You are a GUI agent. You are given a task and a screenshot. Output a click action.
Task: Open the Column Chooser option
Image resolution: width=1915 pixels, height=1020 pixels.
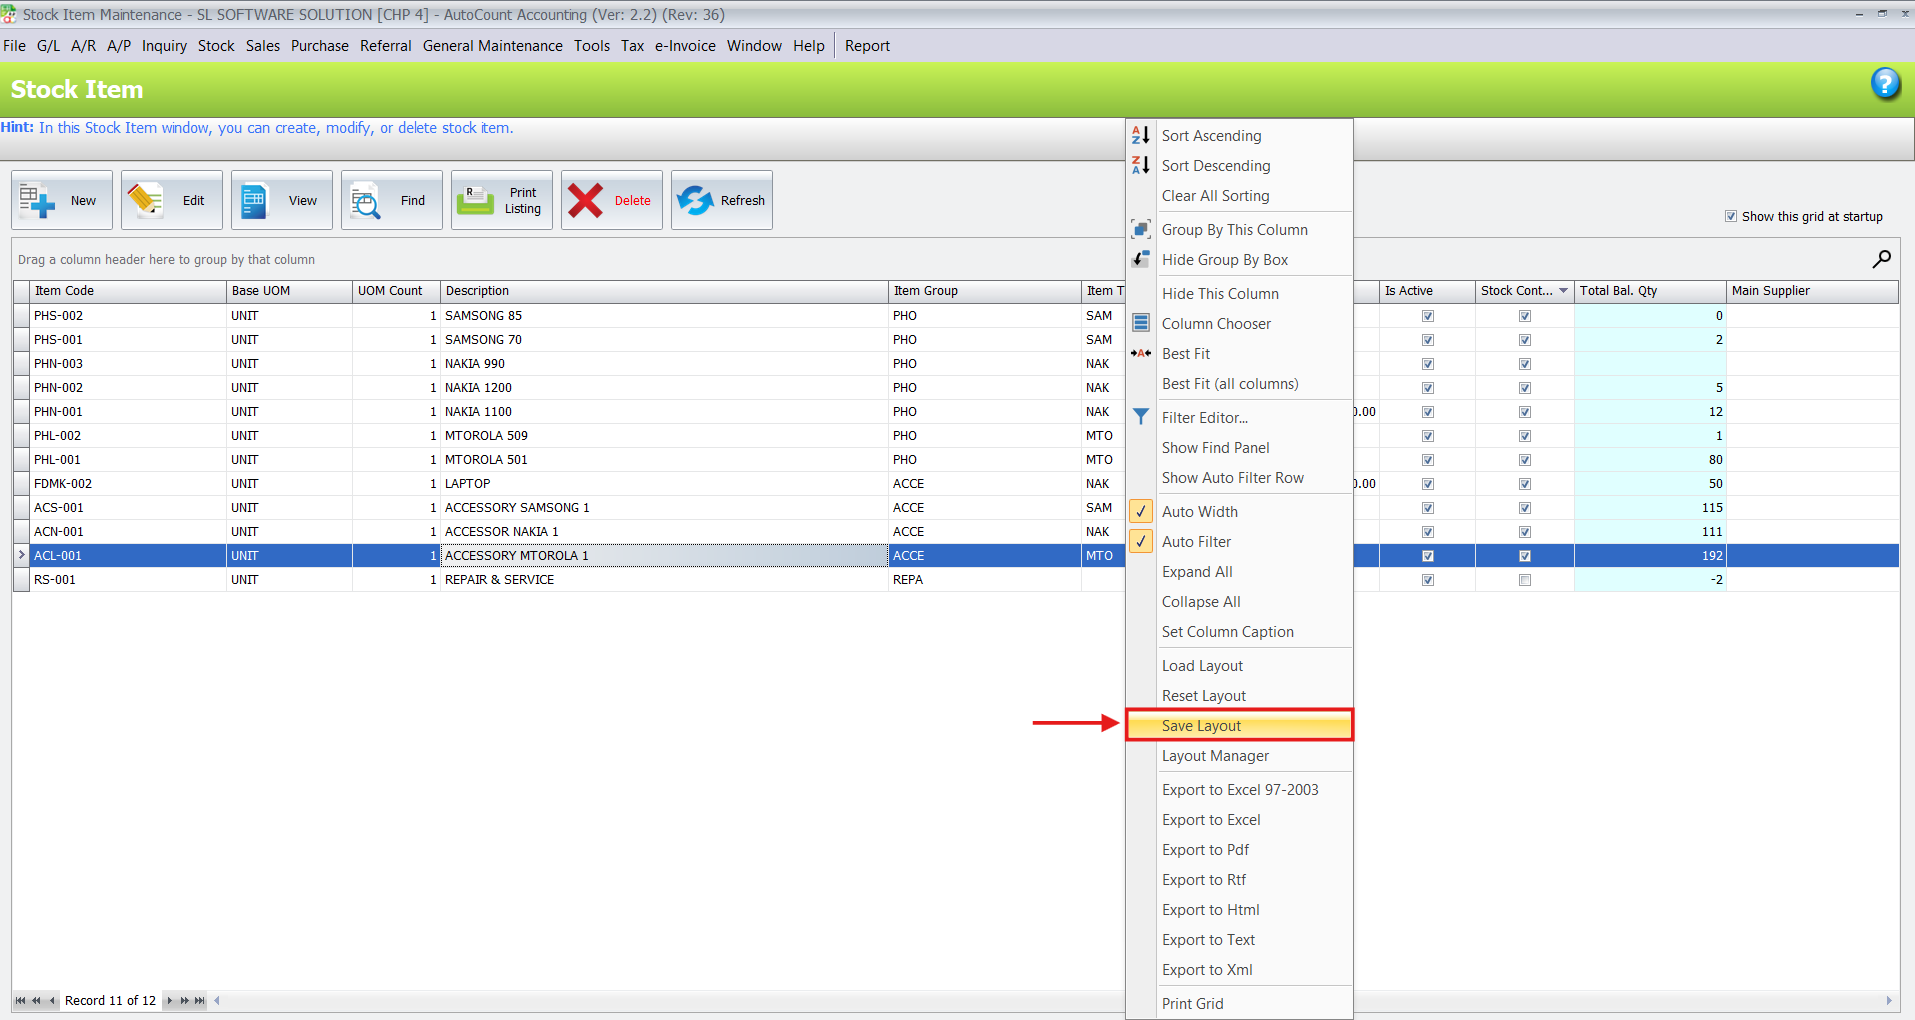coord(1216,324)
